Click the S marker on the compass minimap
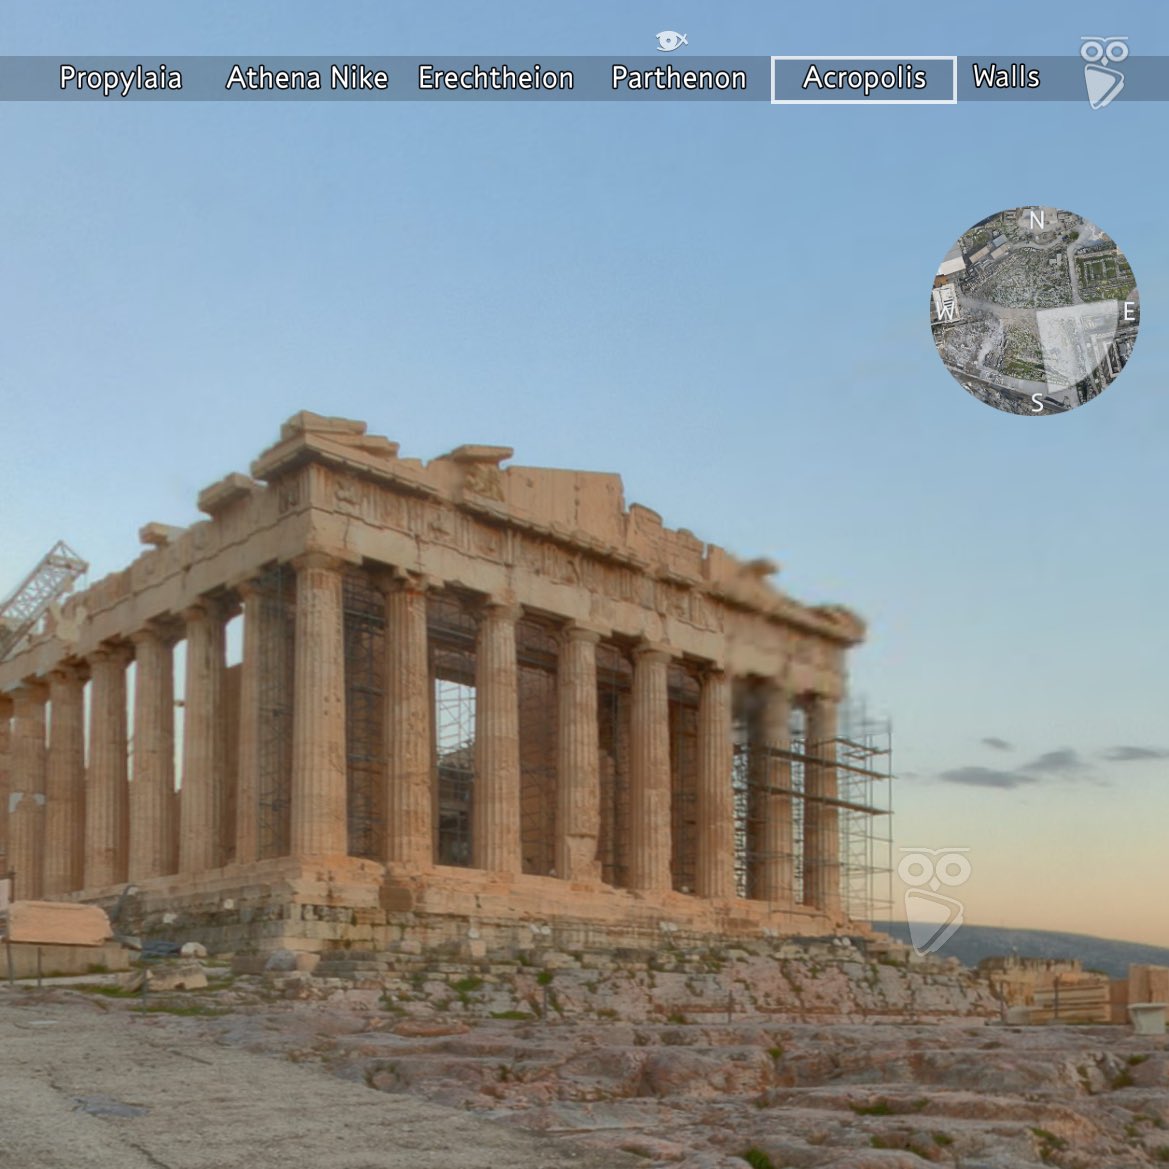 coord(1038,404)
